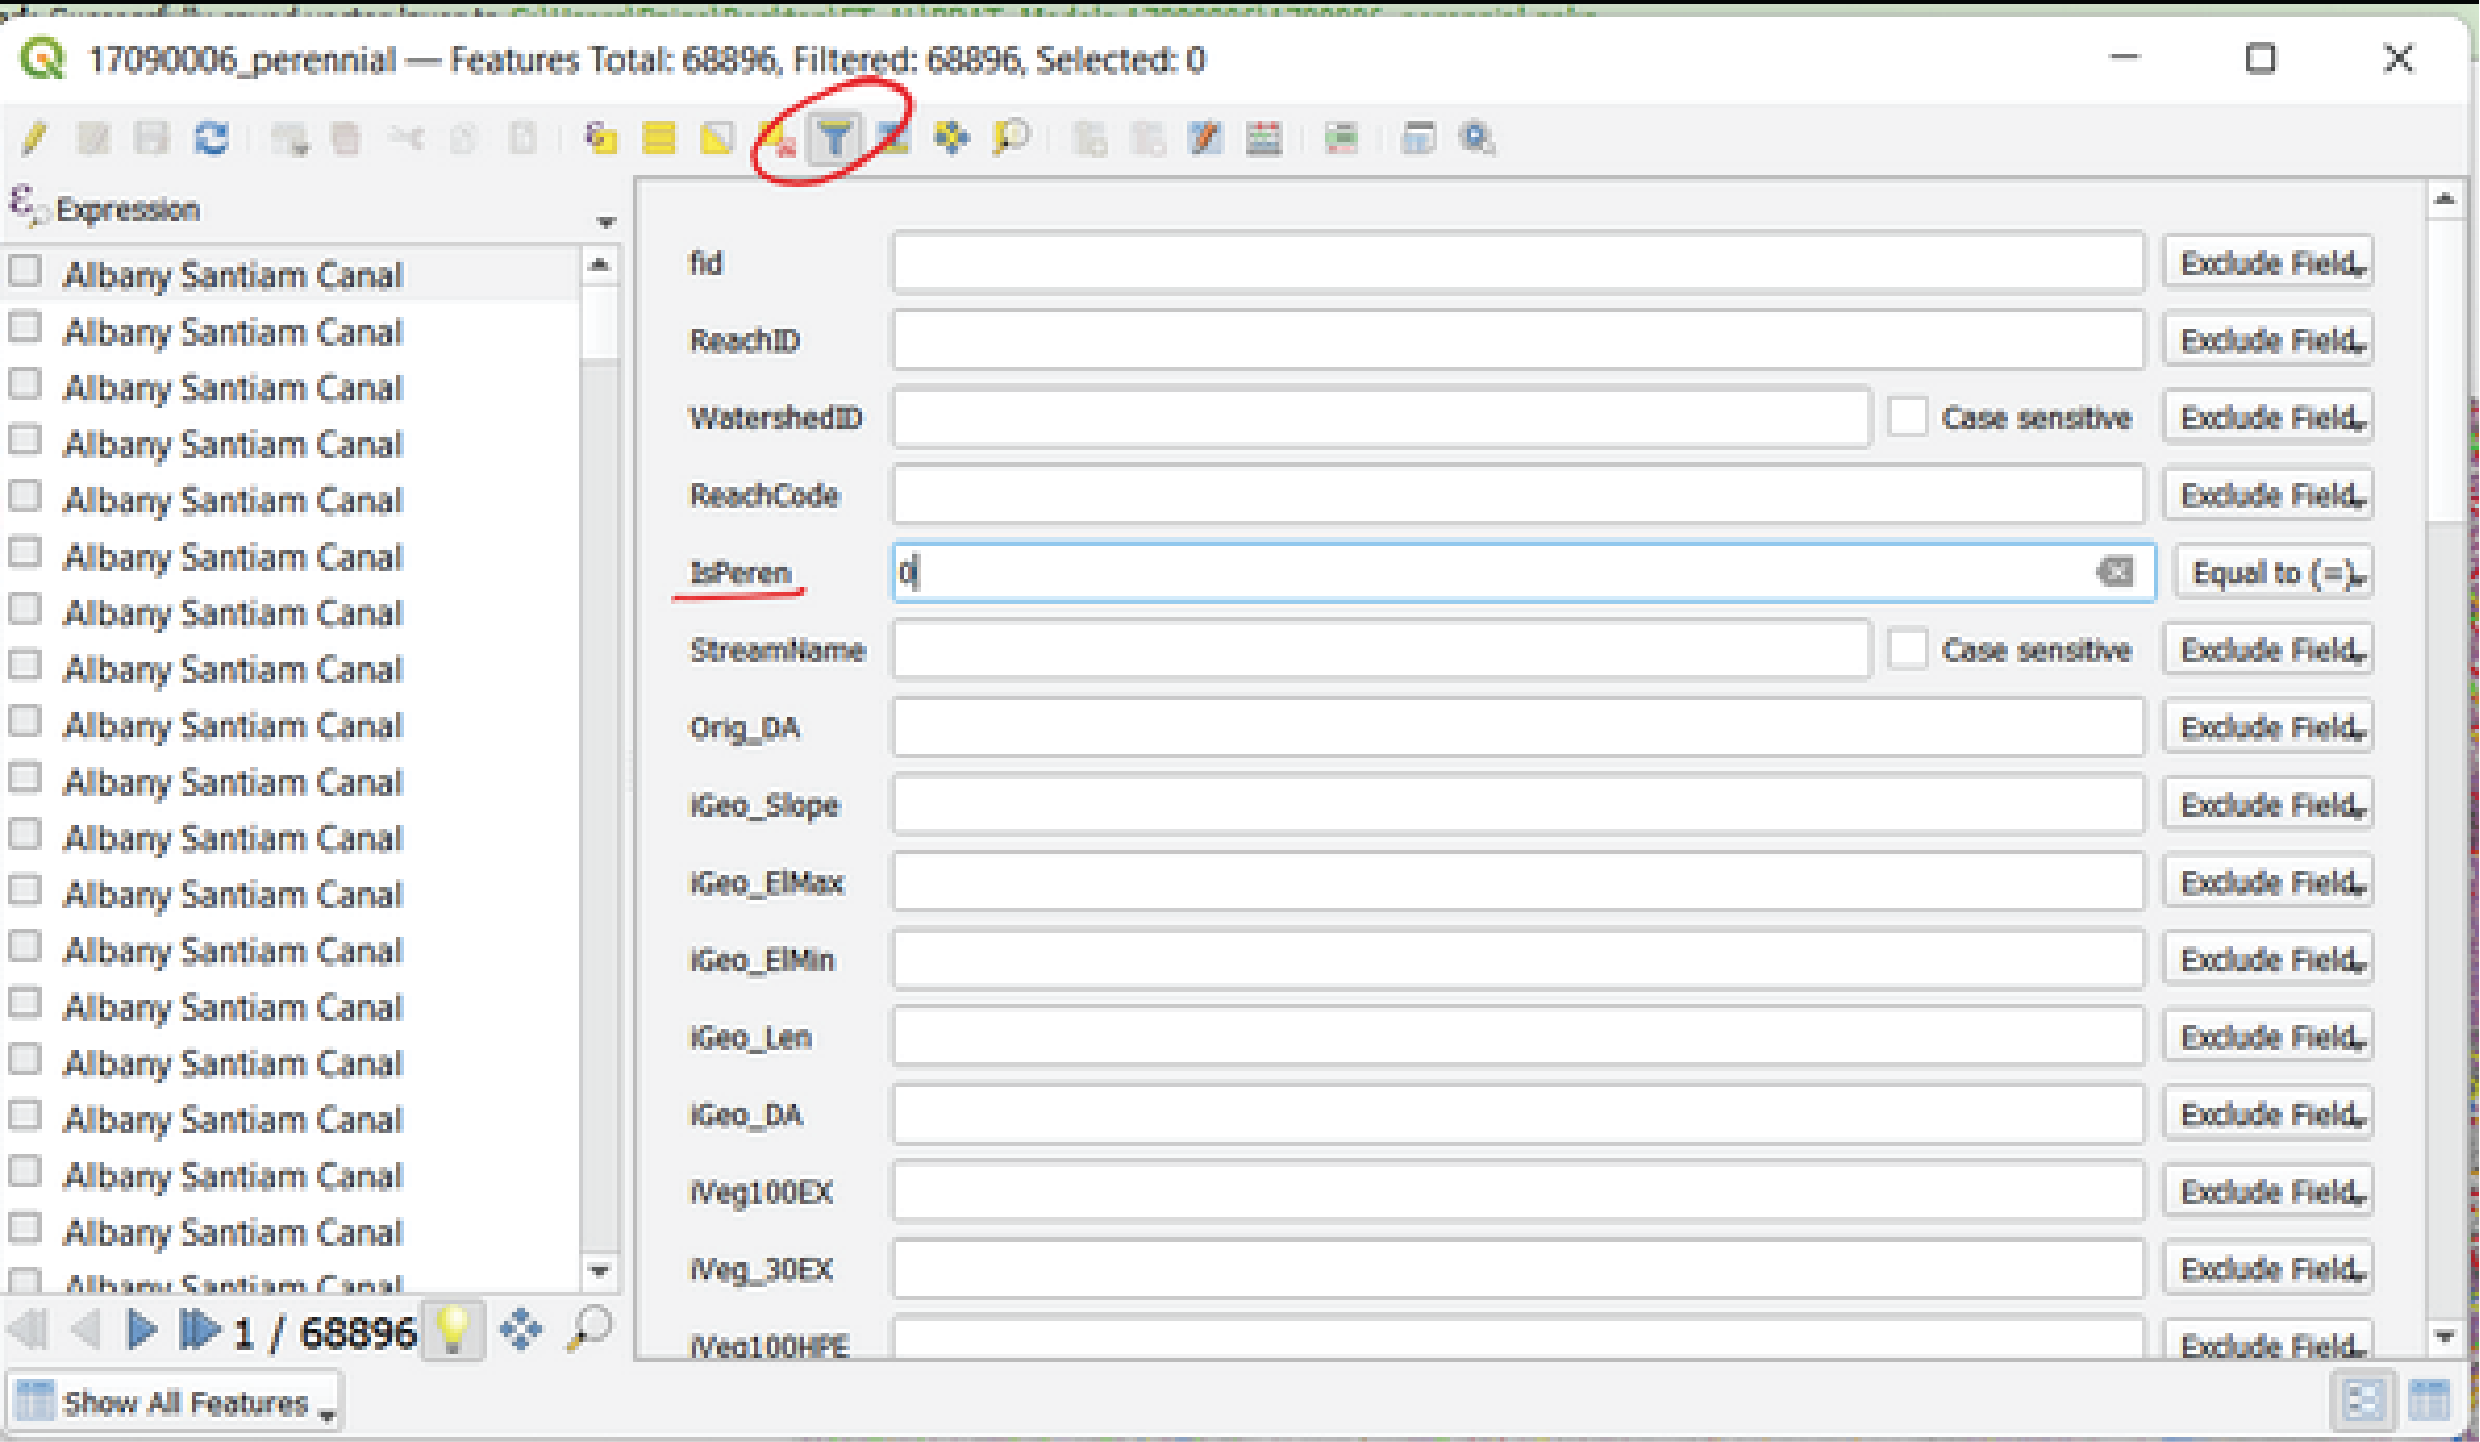This screenshot has height=1442, width=2480.
Task: Click the invert selection icon
Action: point(717,138)
